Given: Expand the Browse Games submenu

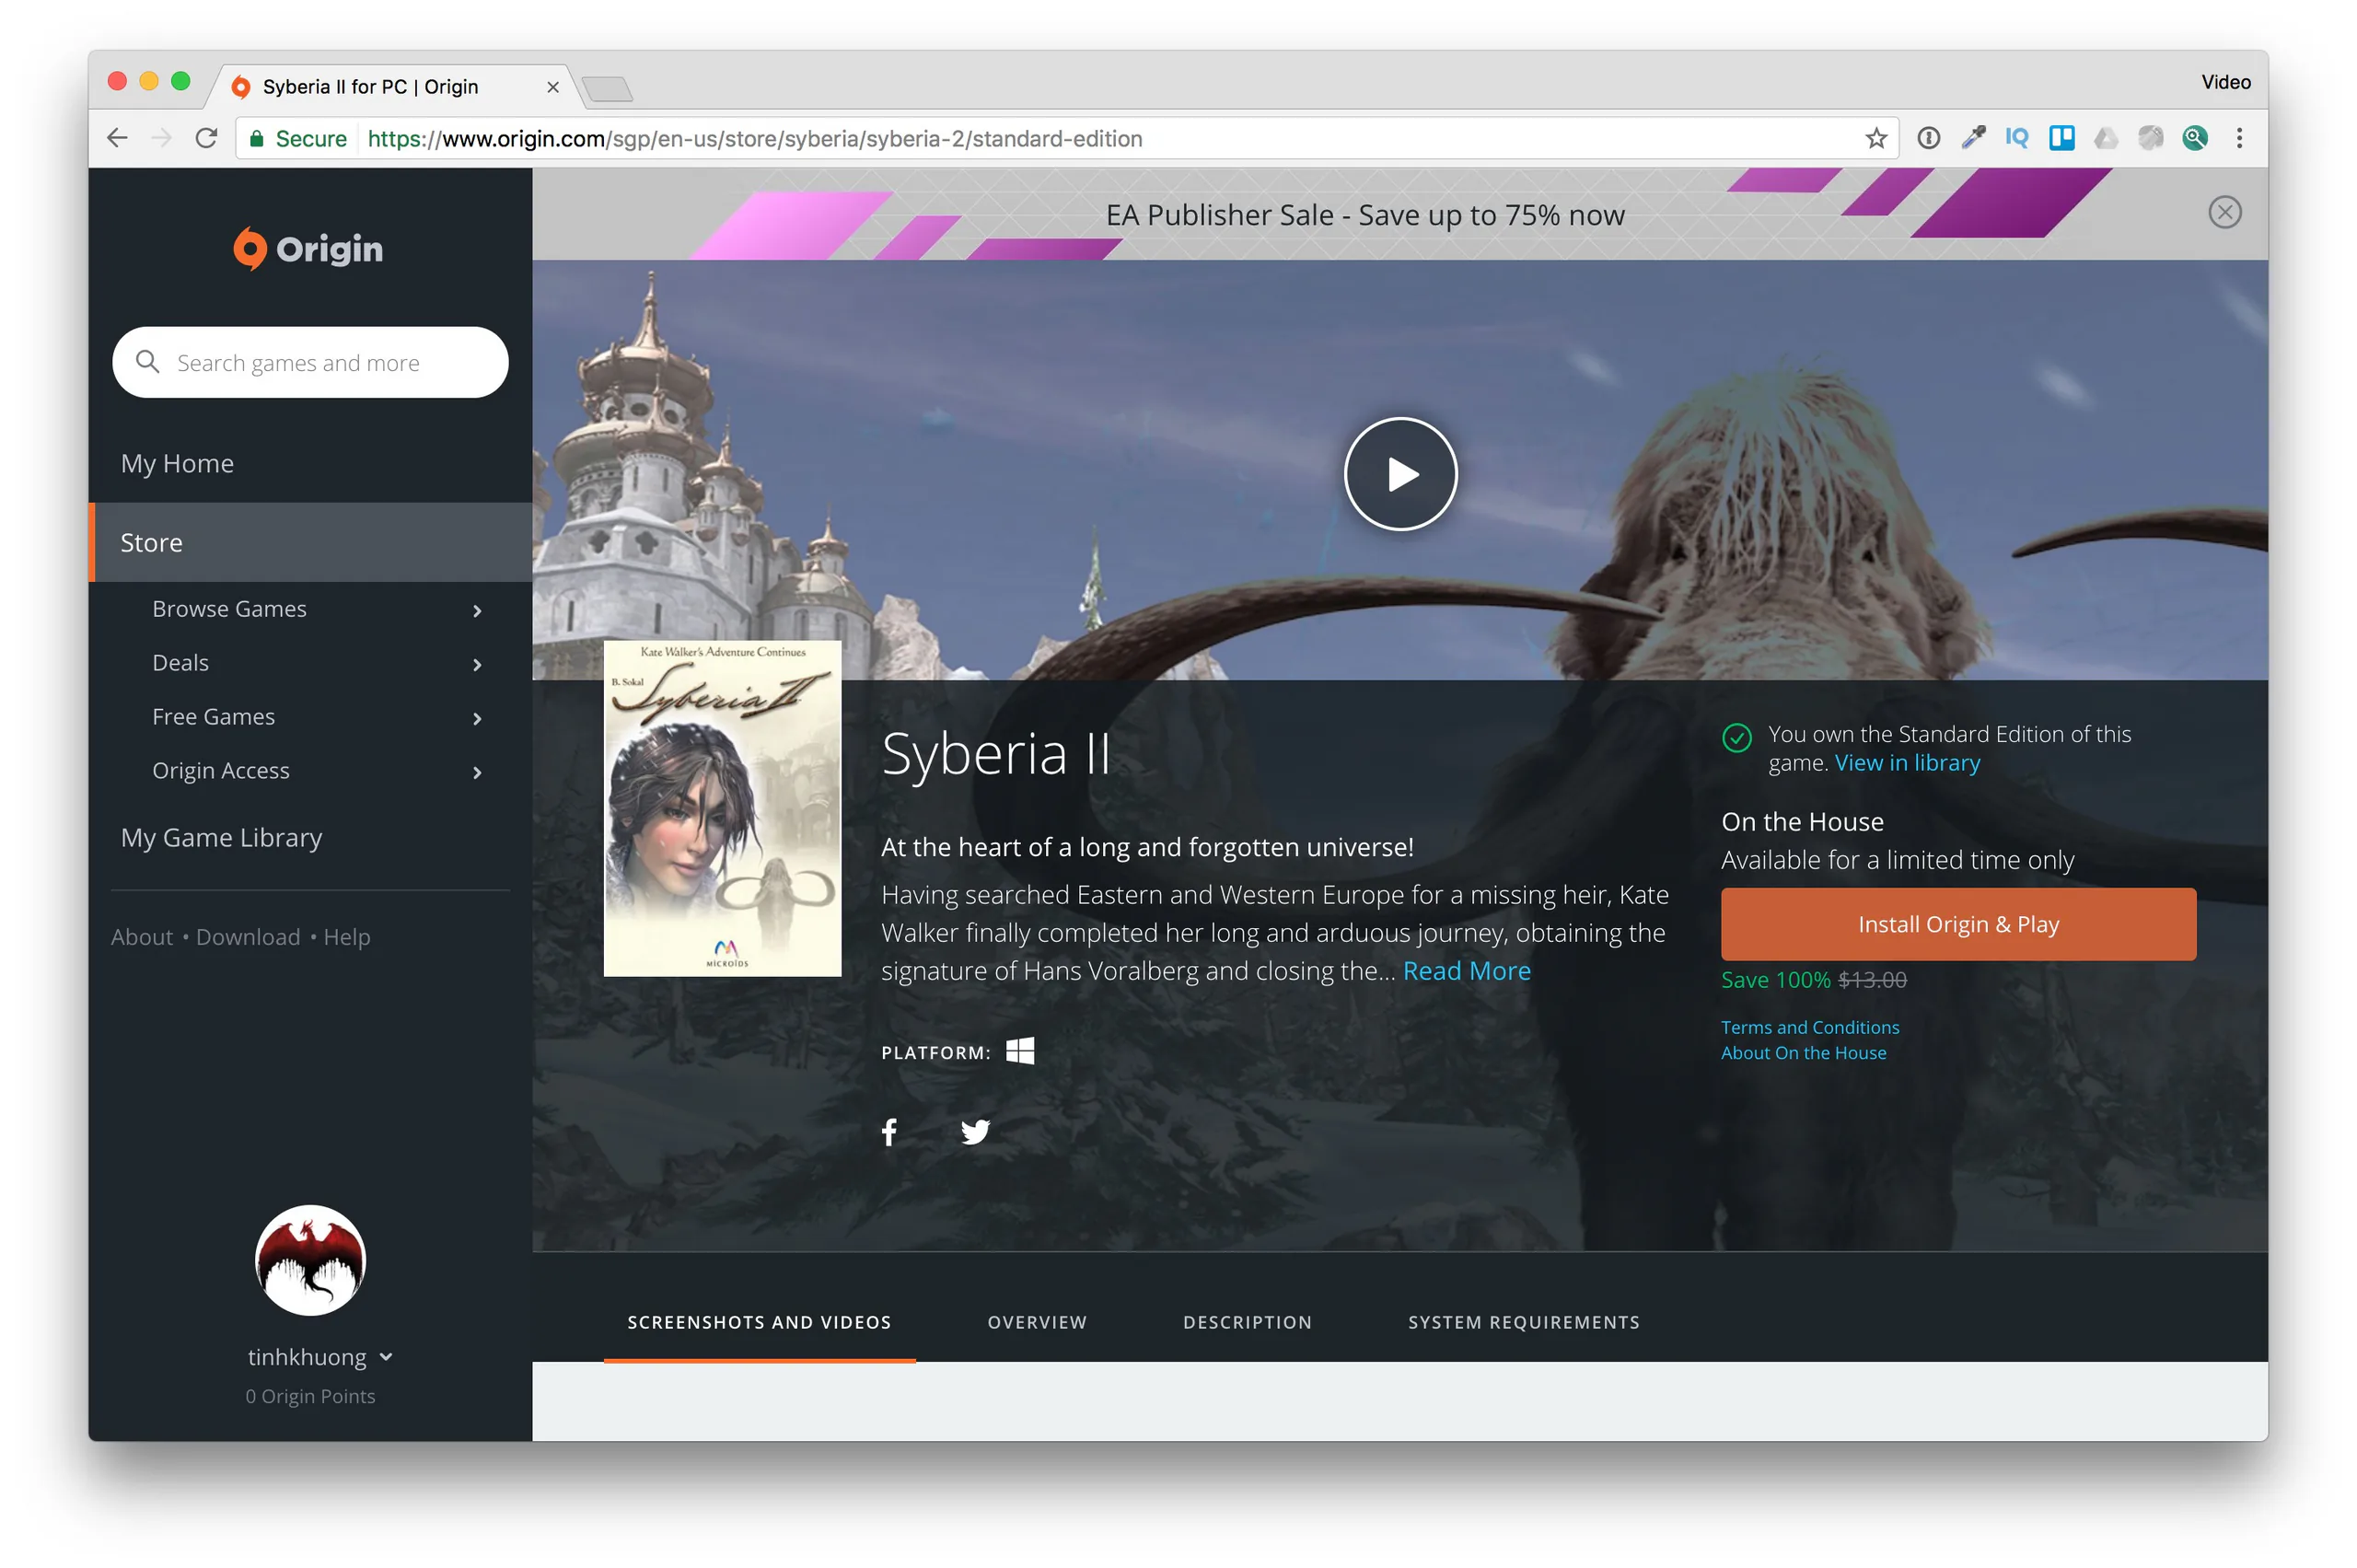Looking at the screenshot, I should coord(477,610).
